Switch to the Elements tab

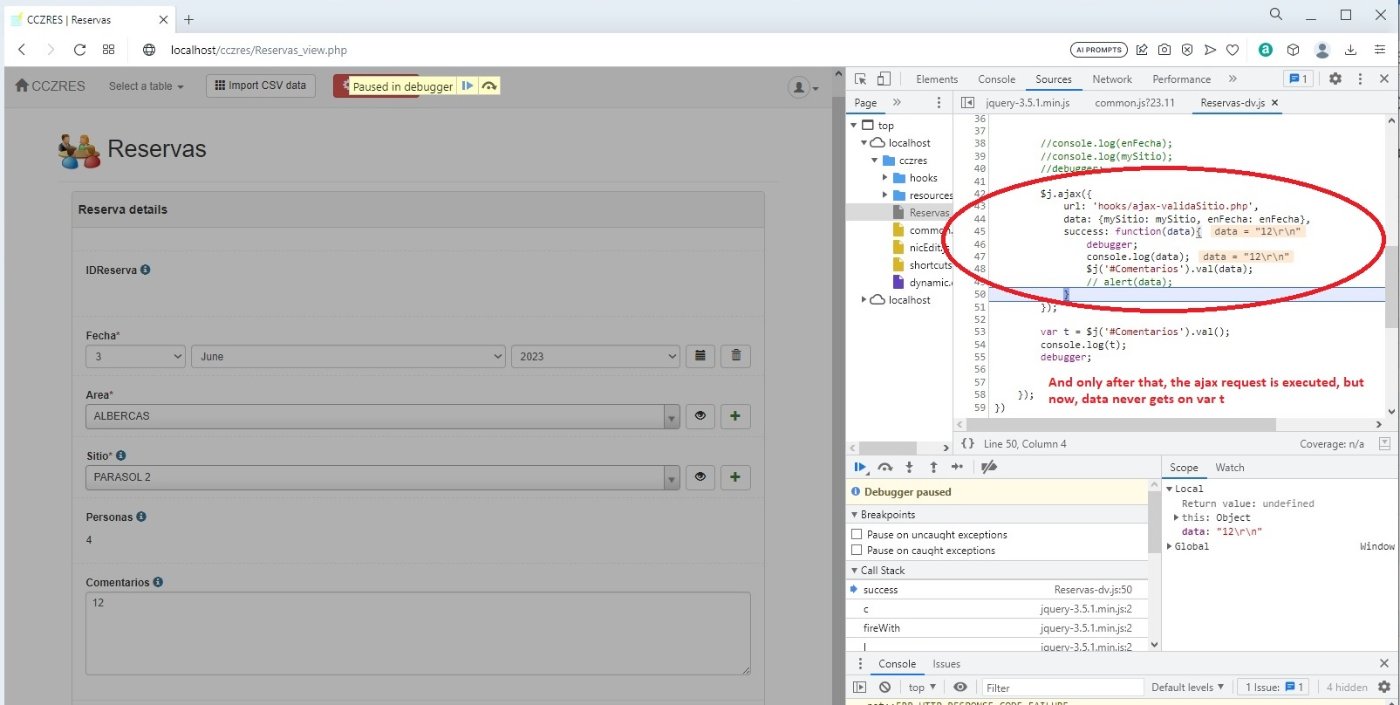point(937,79)
